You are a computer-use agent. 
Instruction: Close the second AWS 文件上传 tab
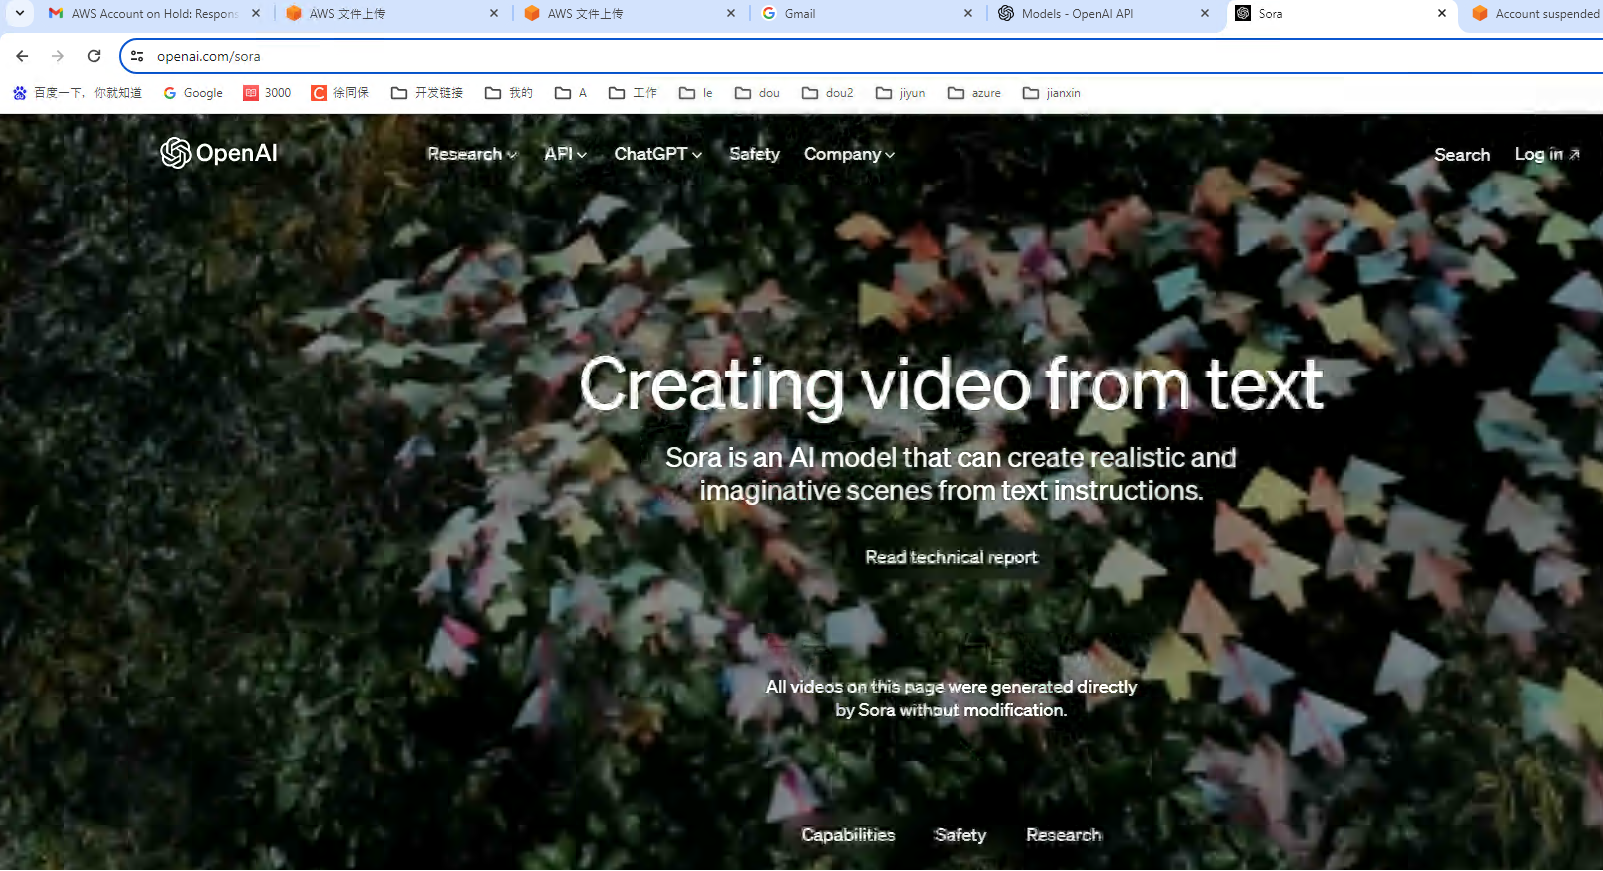731,13
